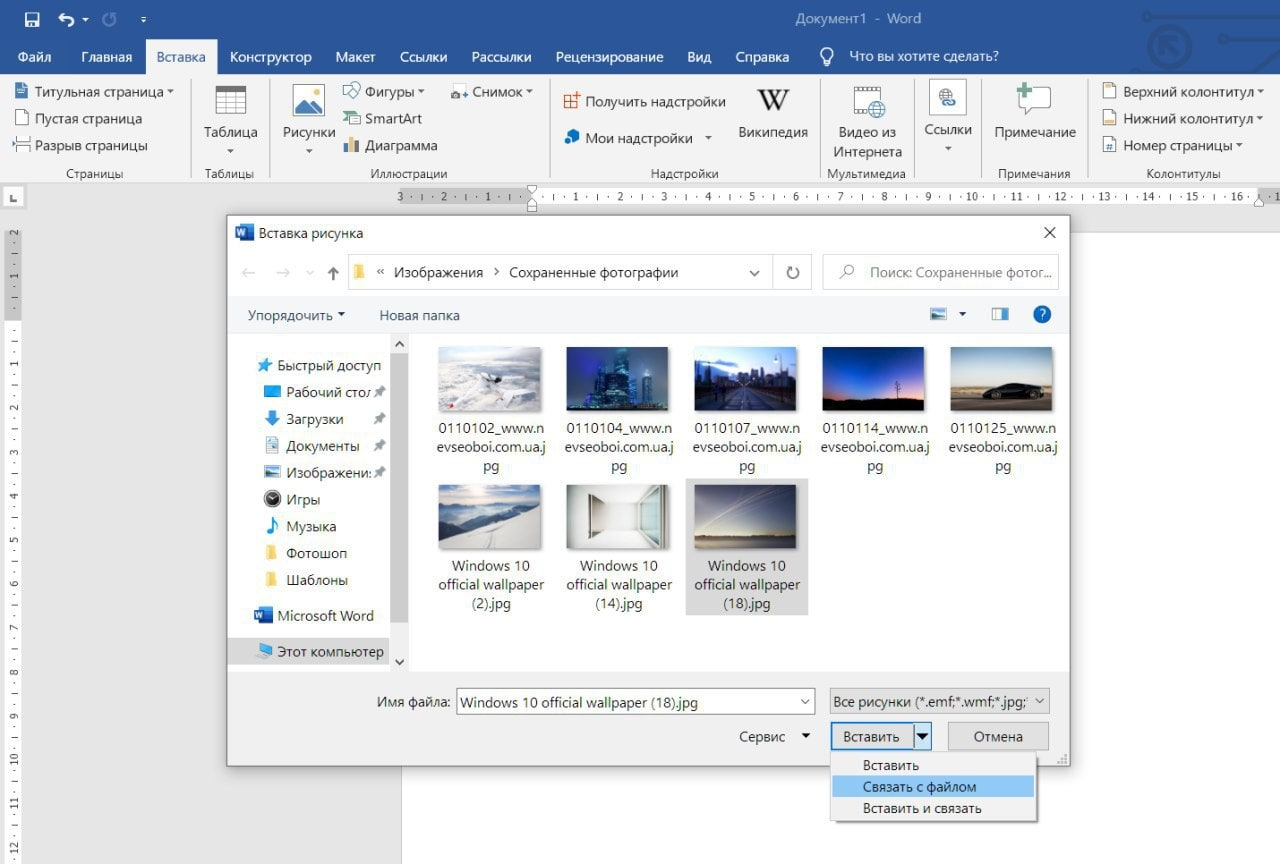This screenshot has height=864, width=1280.
Task: Click the refresh icon in the address bar
Action: (793, 272)
